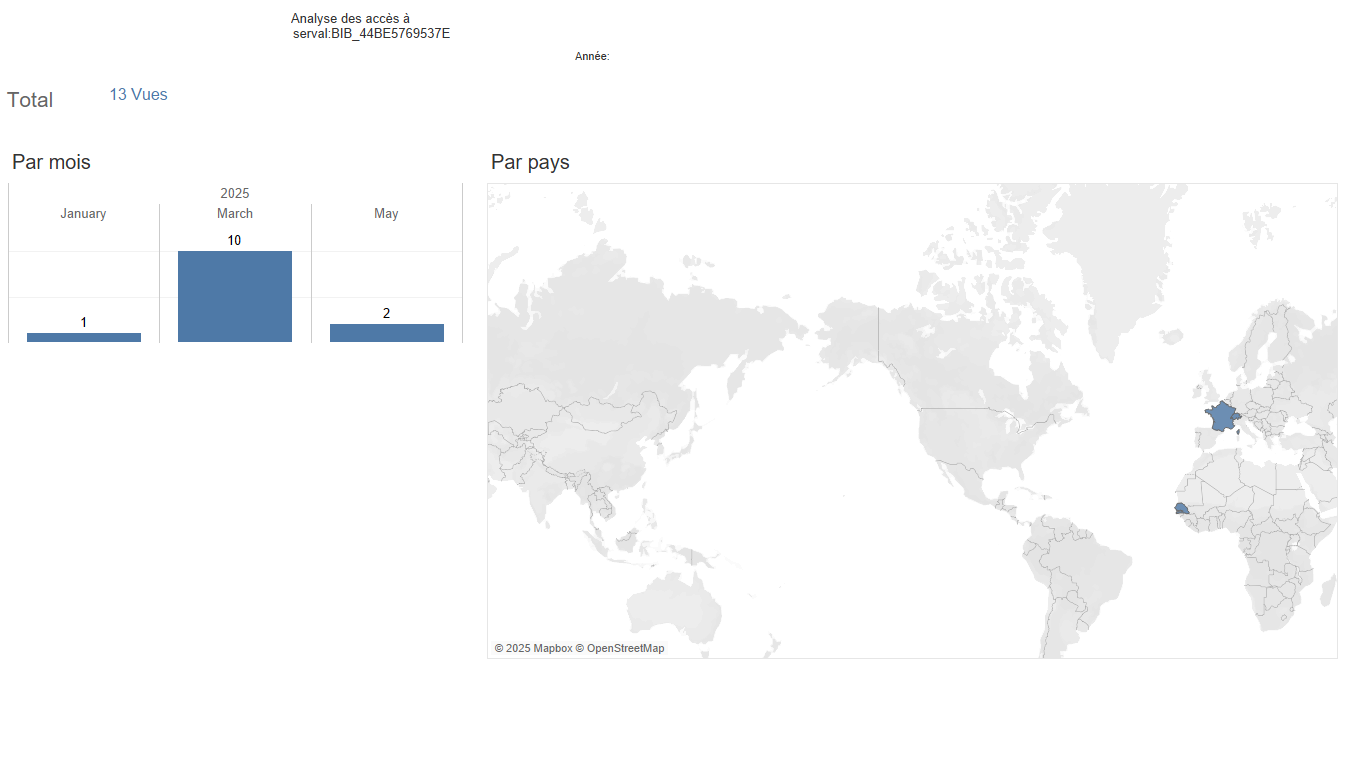Click the 'Année:' filter label
Image resolution: width=1366 pixels, height=768 pixels.
[592, 57]
